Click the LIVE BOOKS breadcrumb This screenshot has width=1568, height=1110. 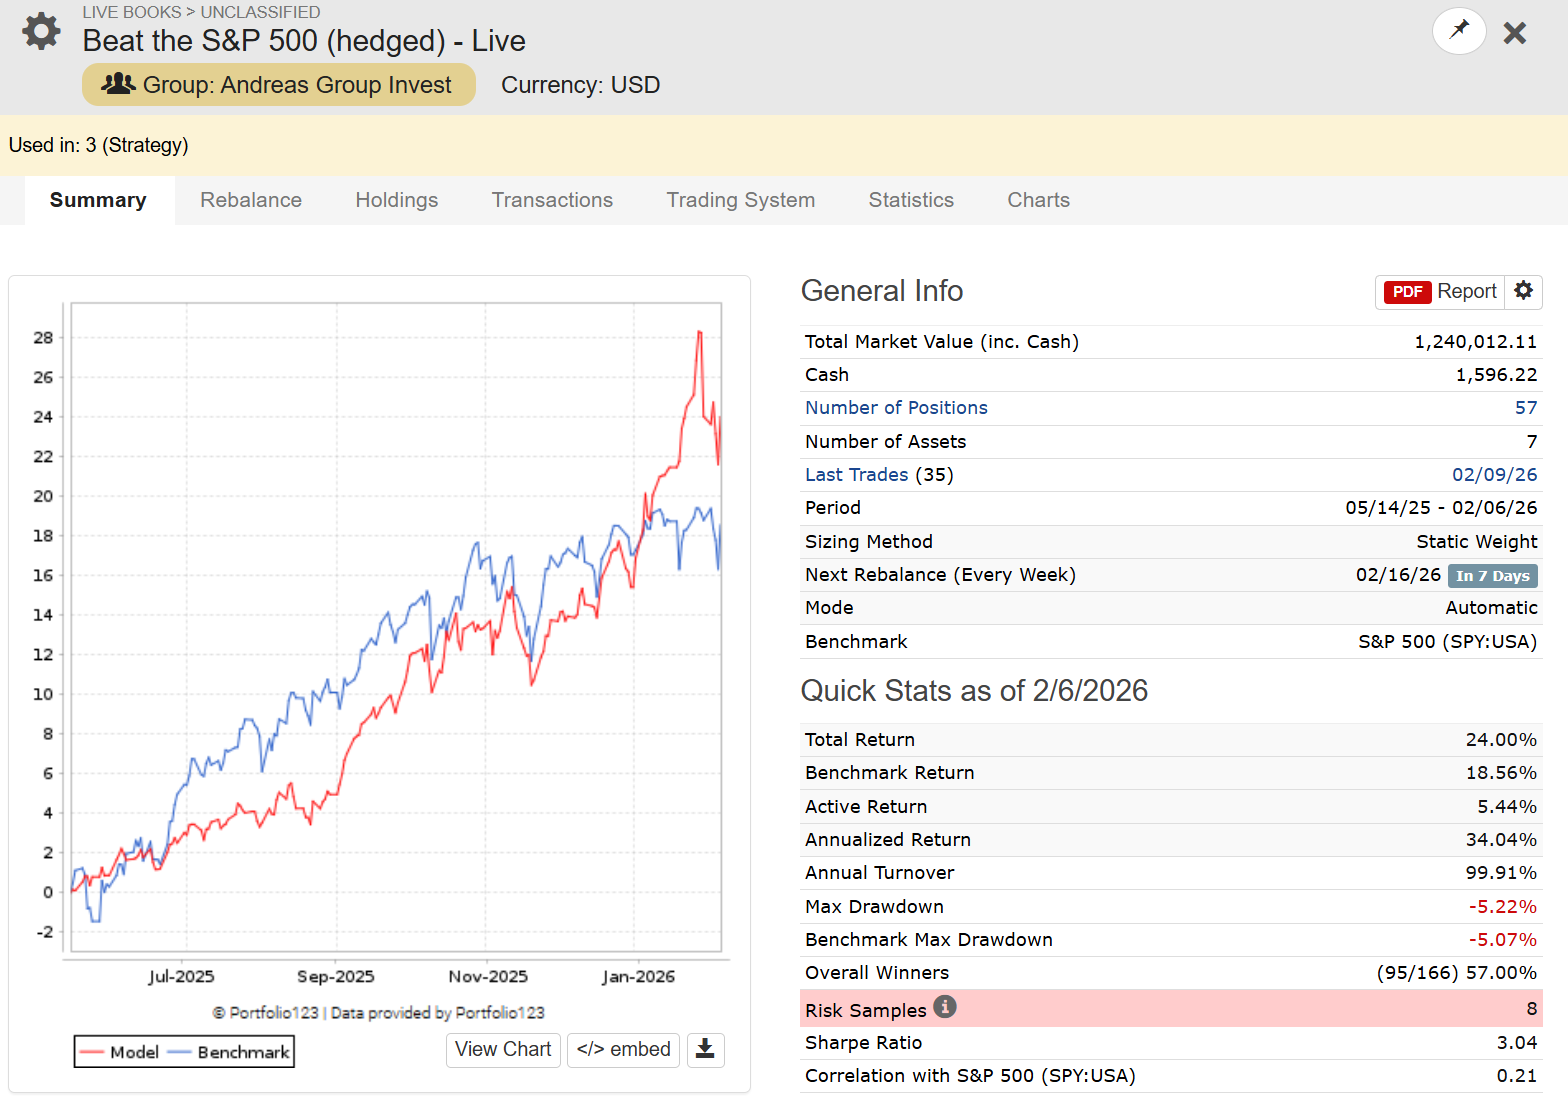point(131,12)
